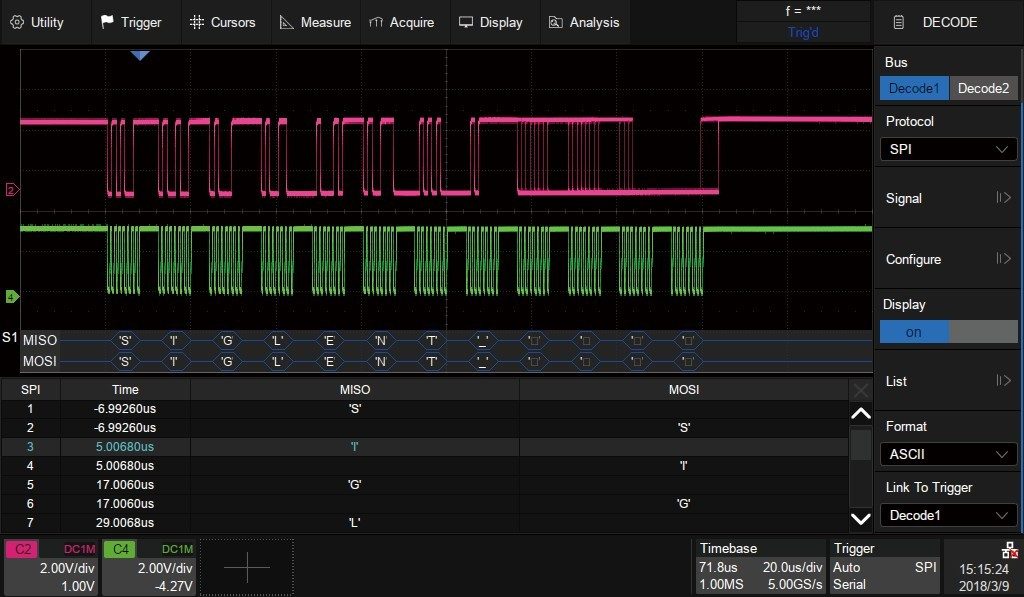Select the Decode1 bus
Screen dimensions: 1024x597
coord(914,88)
